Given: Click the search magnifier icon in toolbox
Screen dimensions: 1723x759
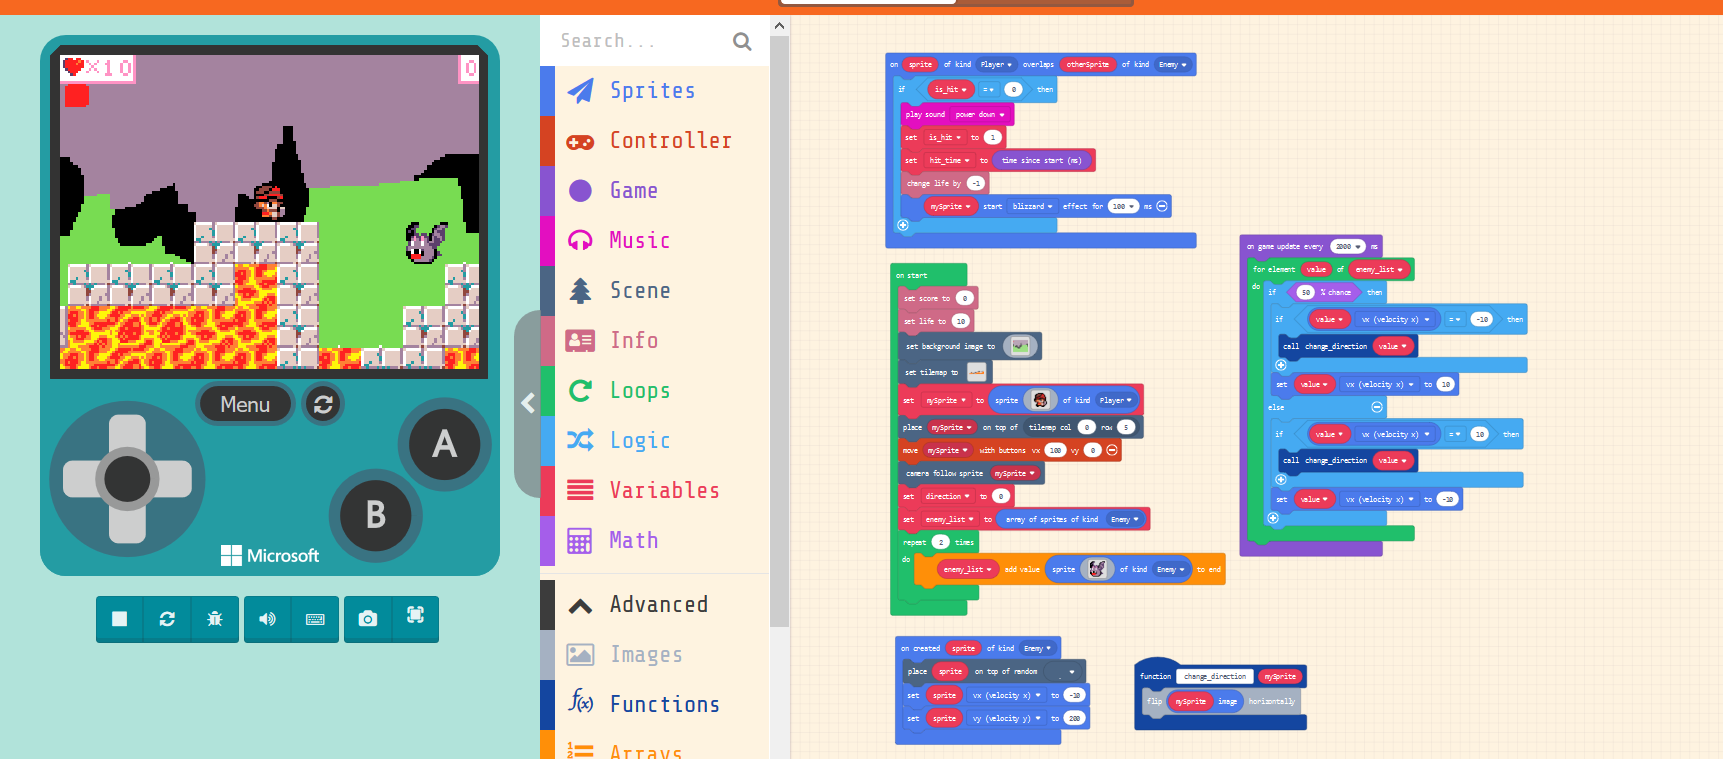Looking at the screenshot, I should [x=741, y=41].
